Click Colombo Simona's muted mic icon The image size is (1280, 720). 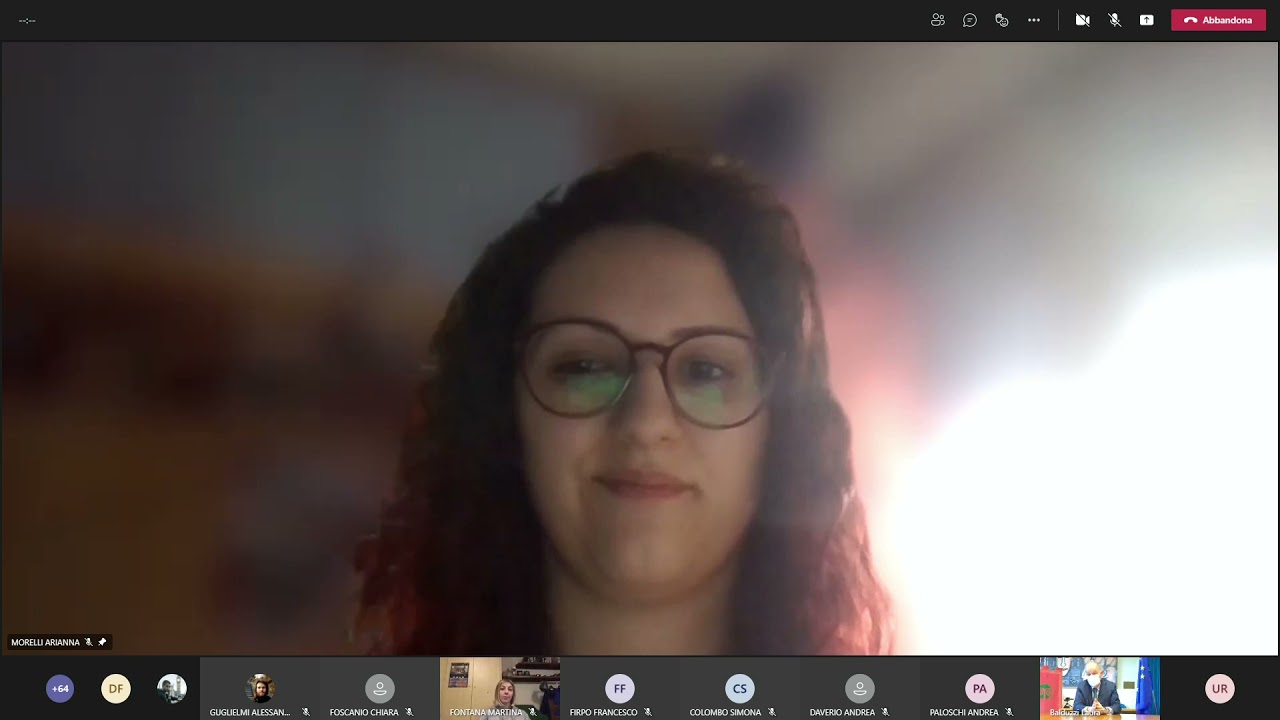click(772, 712)
